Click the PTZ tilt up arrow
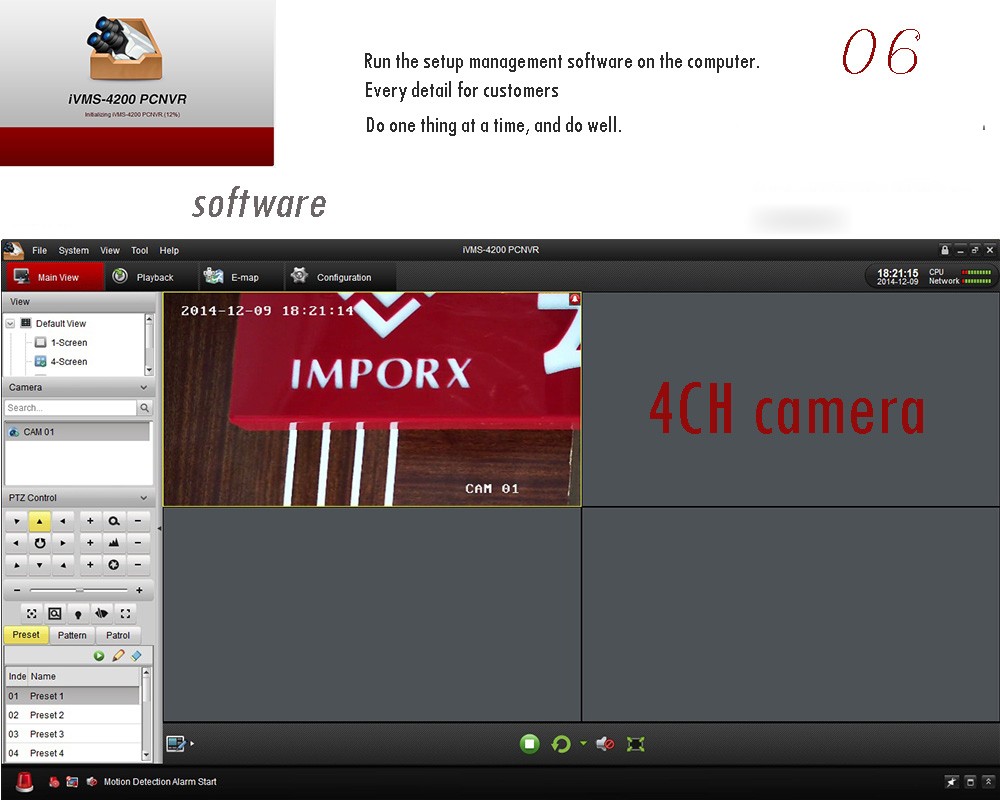 point(39,520)
